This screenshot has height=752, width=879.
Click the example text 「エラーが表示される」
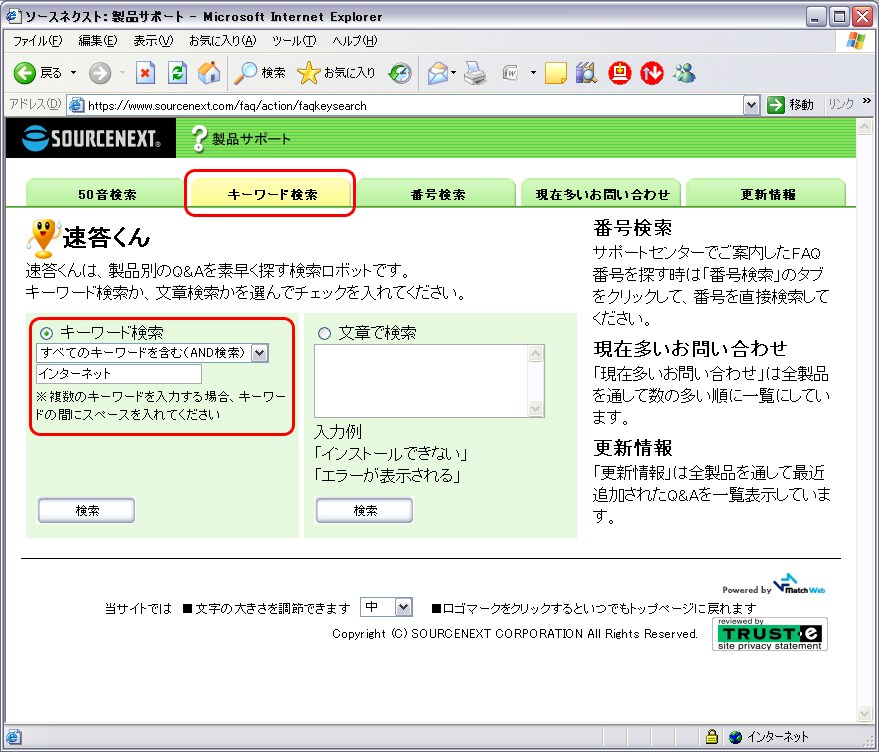click(387, 476)
